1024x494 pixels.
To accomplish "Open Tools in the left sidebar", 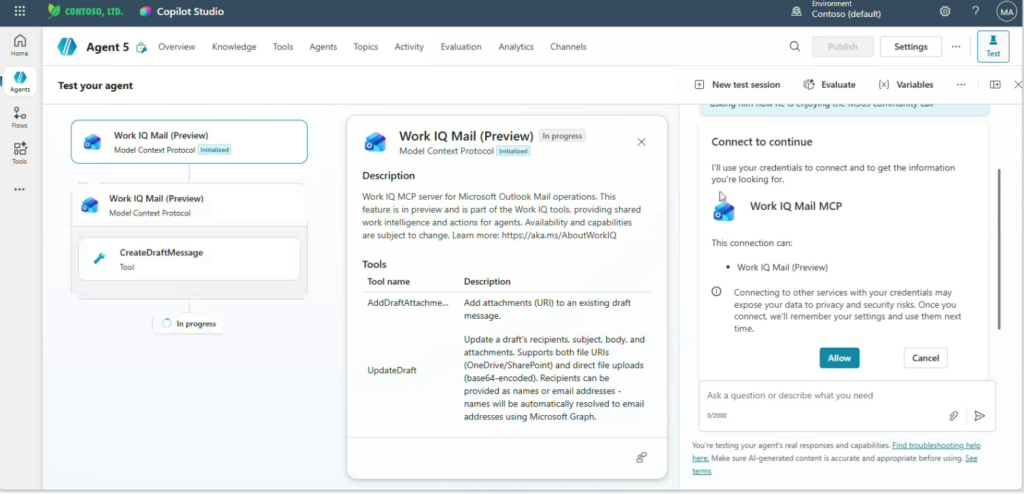I will coord(20,153).
